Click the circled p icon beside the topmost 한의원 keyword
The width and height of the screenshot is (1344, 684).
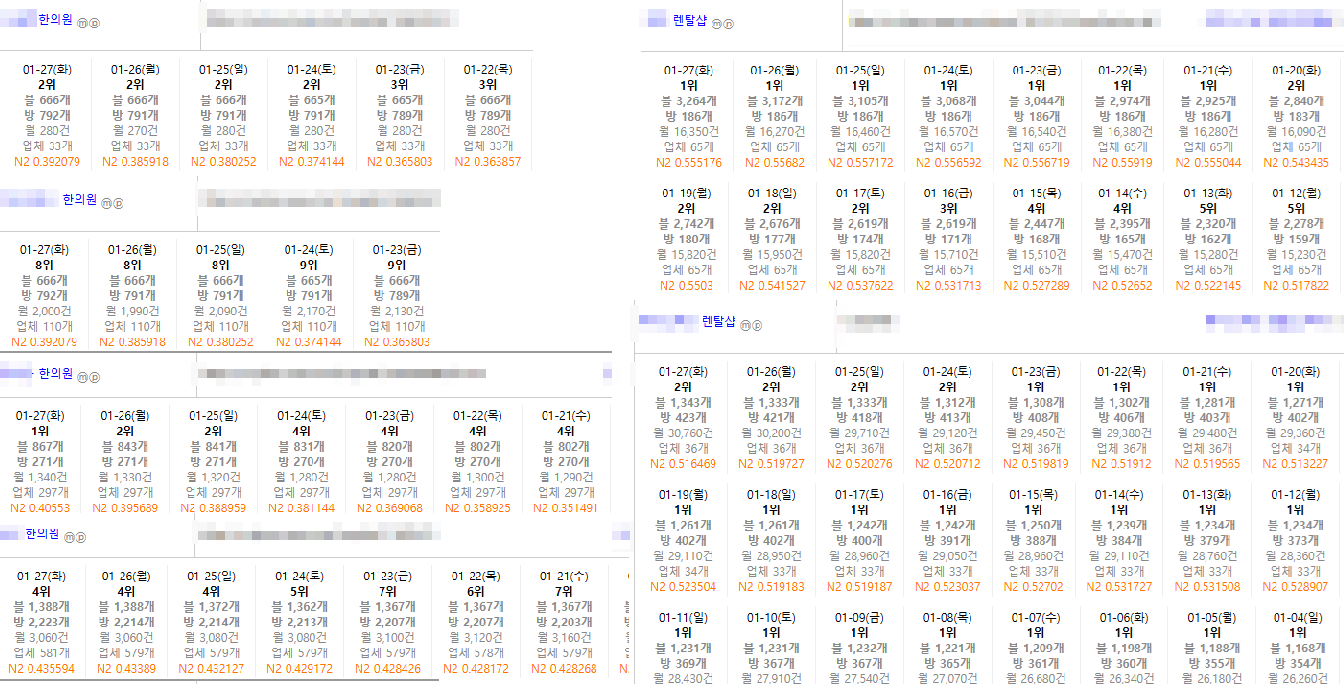[93, 22]
